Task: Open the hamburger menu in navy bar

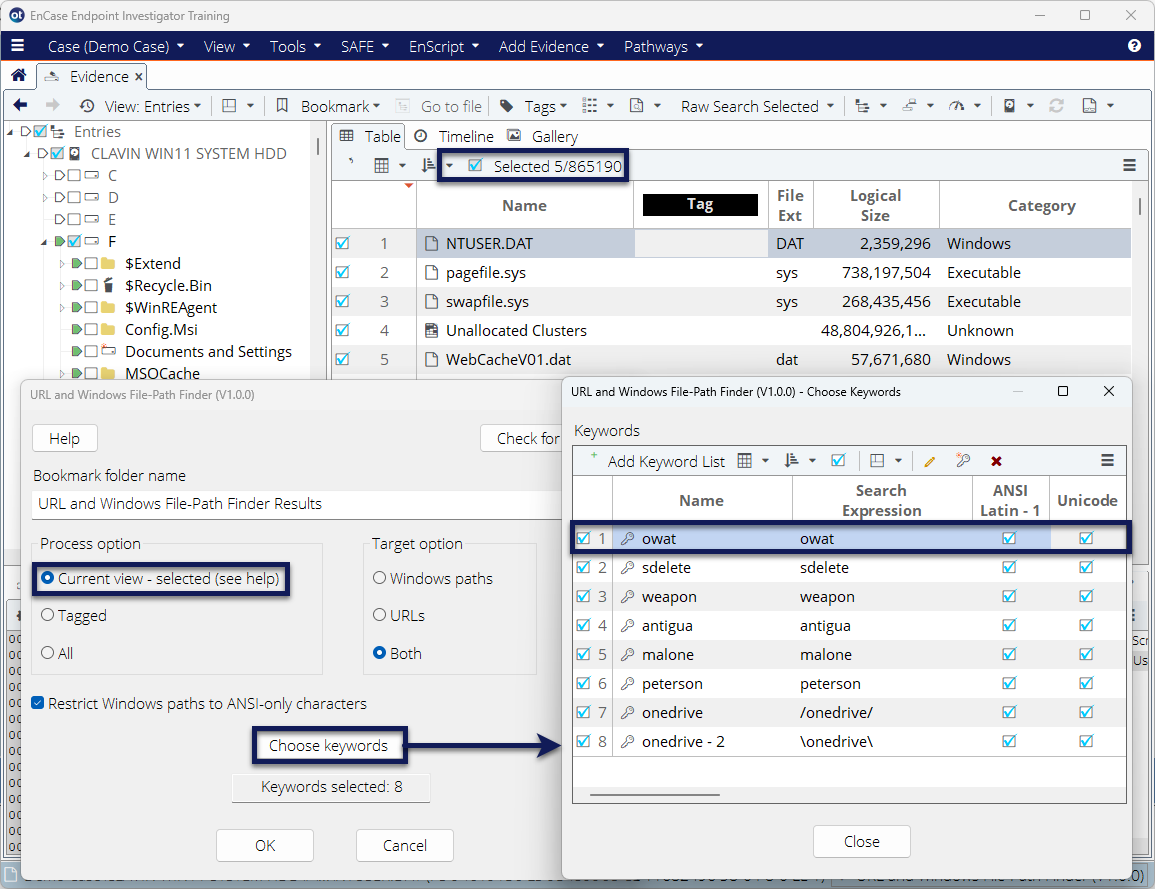Action: pos(18,46)
